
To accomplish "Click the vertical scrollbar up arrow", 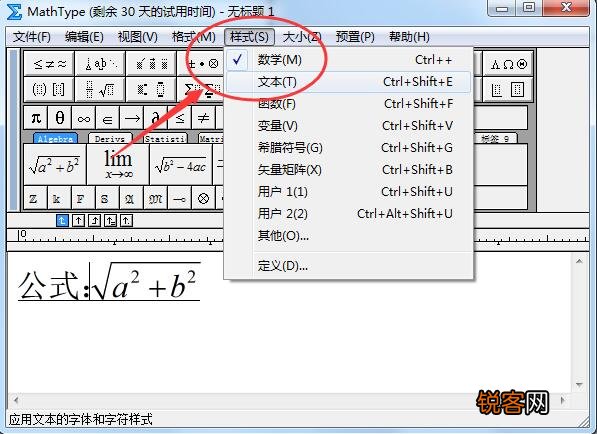I will (579, 262).
